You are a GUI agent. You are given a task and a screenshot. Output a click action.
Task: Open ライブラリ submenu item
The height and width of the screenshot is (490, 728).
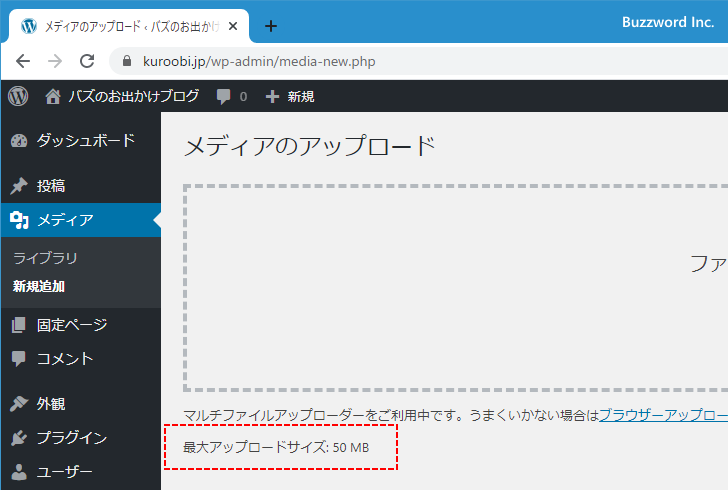click(45, 258)
